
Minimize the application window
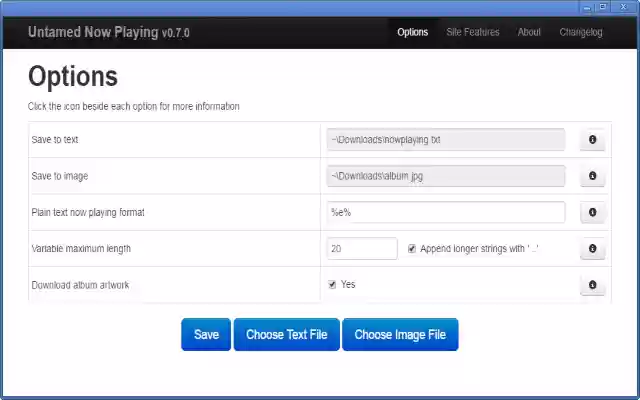(587, 7)
